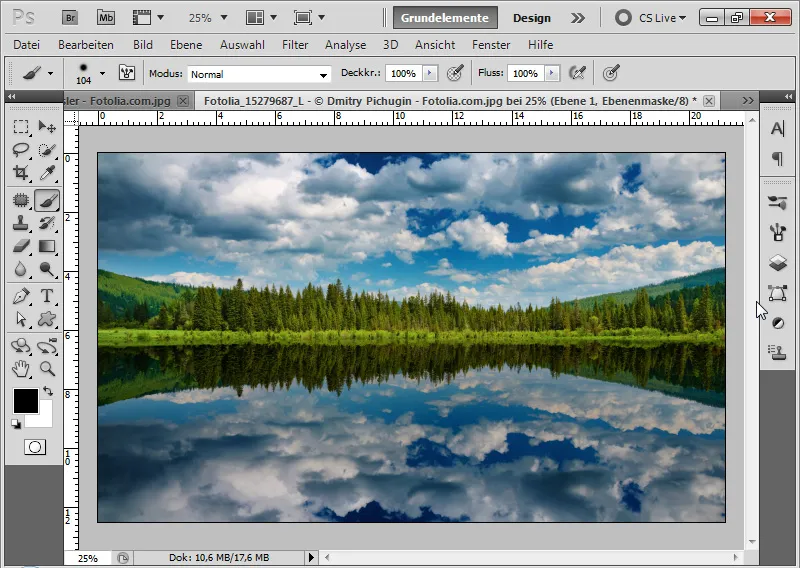Toggle Quick Mask mode
The height and width of the screenshot is (568, 800).
tap(35, 447)
